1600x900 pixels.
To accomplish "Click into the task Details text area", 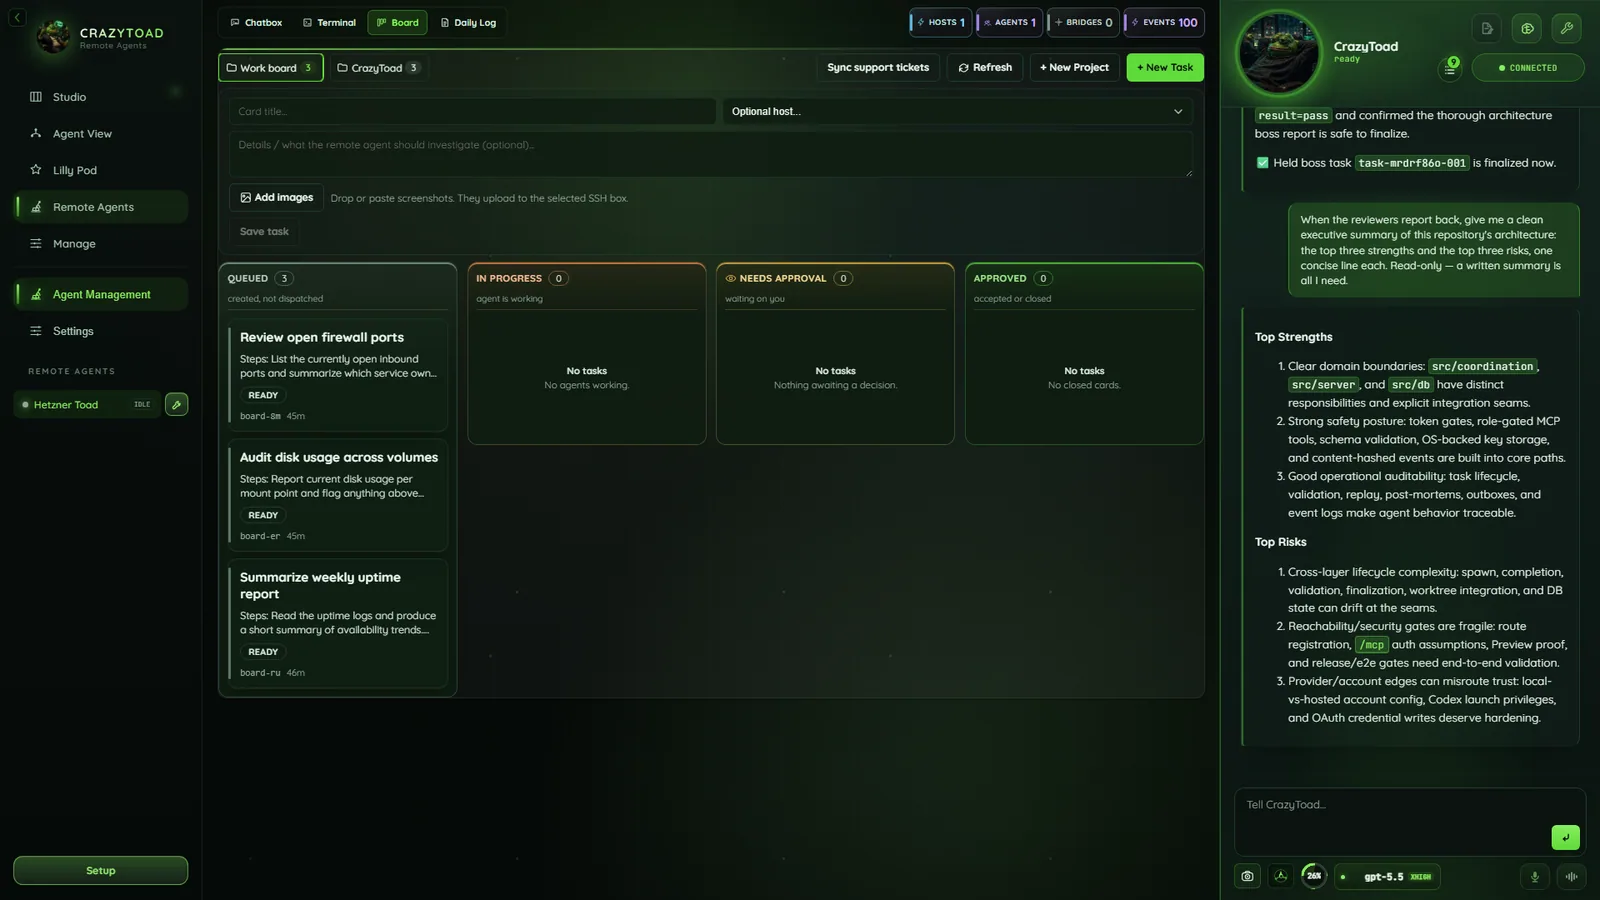I will tap(711, 155).
